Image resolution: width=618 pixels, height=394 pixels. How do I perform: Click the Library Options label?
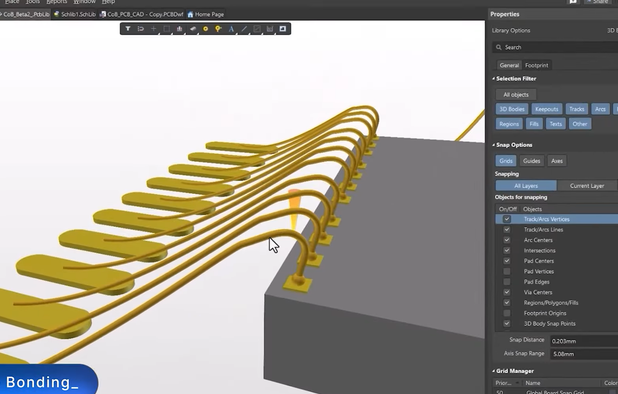[511, 30]
